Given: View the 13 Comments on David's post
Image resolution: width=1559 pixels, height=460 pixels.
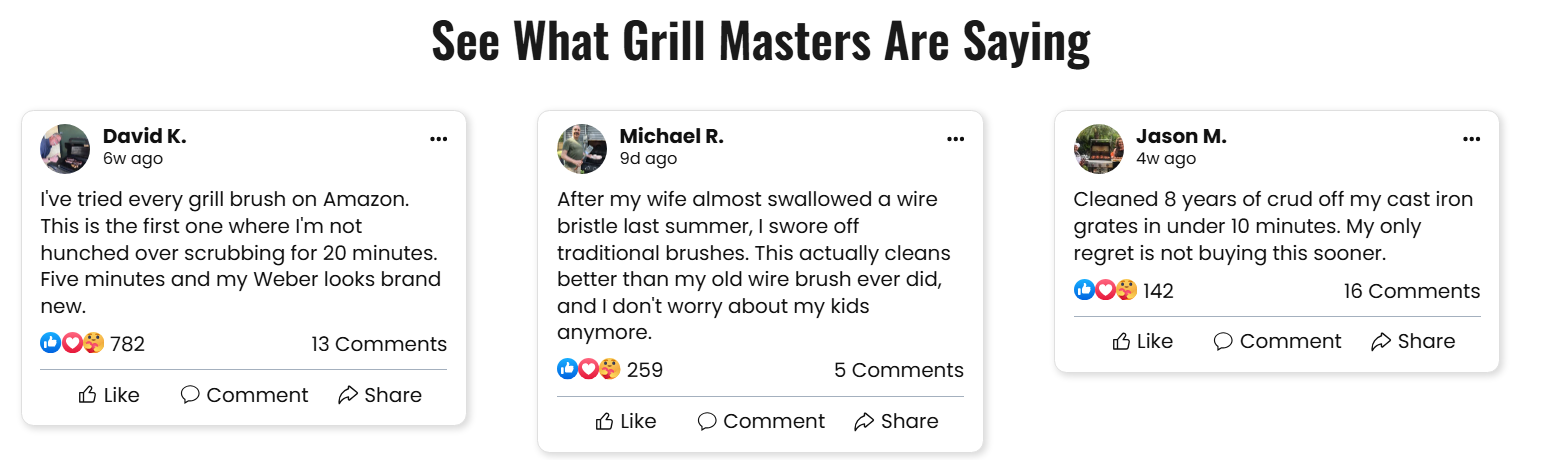Looking at the screenshot, I should 379,344.
